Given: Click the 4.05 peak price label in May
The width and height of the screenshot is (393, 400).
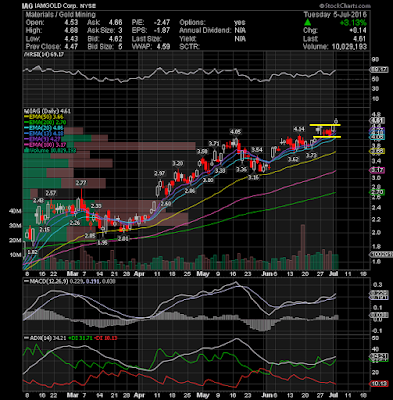Looking at the screenshot, I should [235, 131].
